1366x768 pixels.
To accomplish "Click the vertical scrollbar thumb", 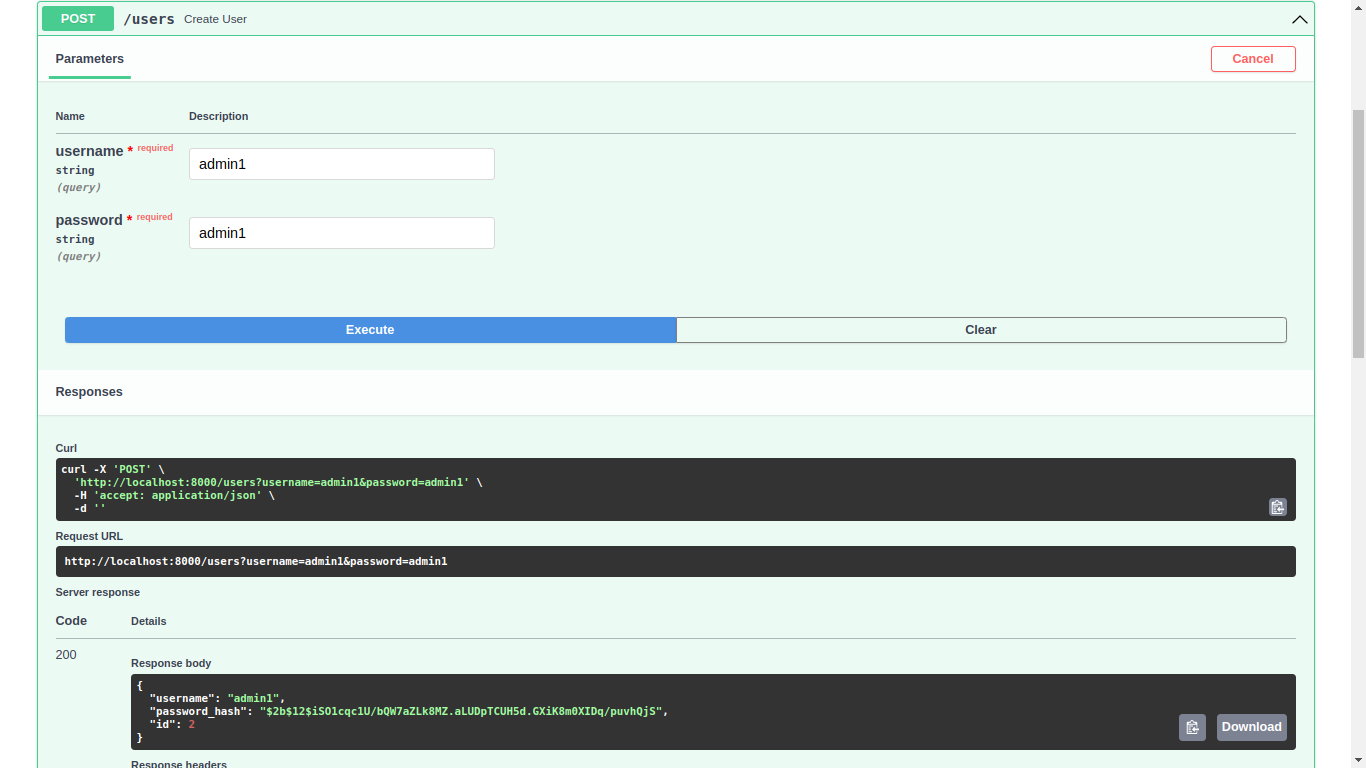I will (1357, 220).
